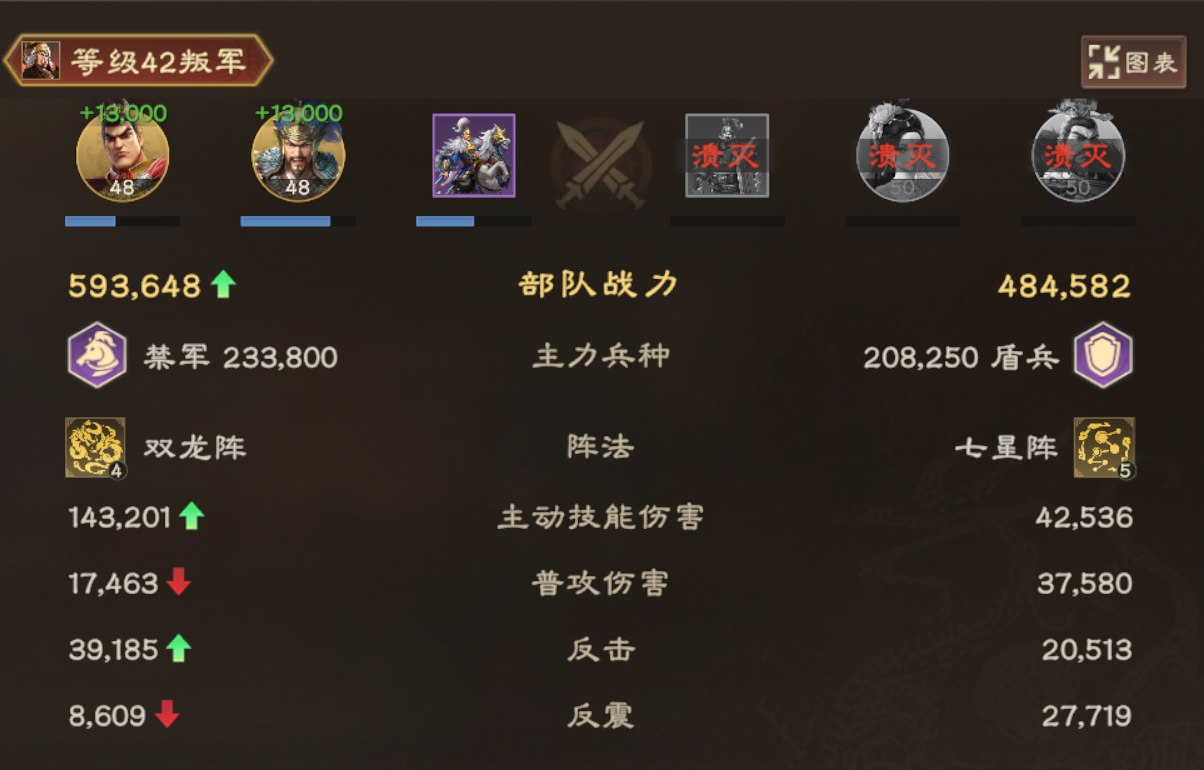This screenshot has height=770, width=1204.
Task: Click red down arrow beside 17,463
Action: pos(179,582)
